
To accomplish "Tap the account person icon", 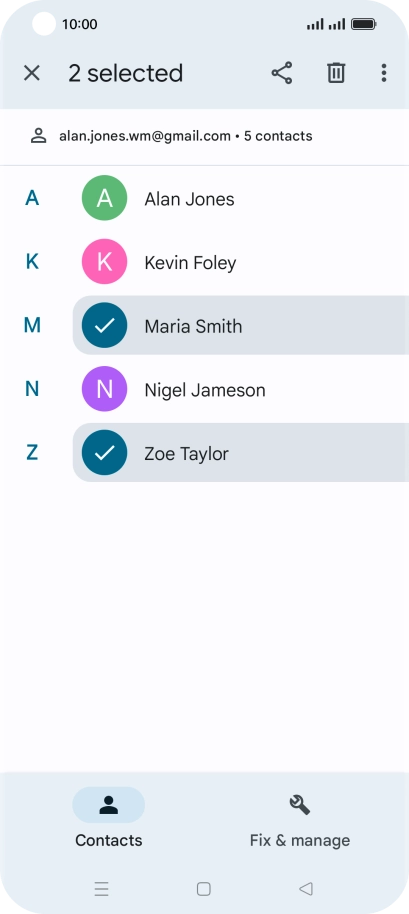I will pyautogui.click(x=38, y=136).
